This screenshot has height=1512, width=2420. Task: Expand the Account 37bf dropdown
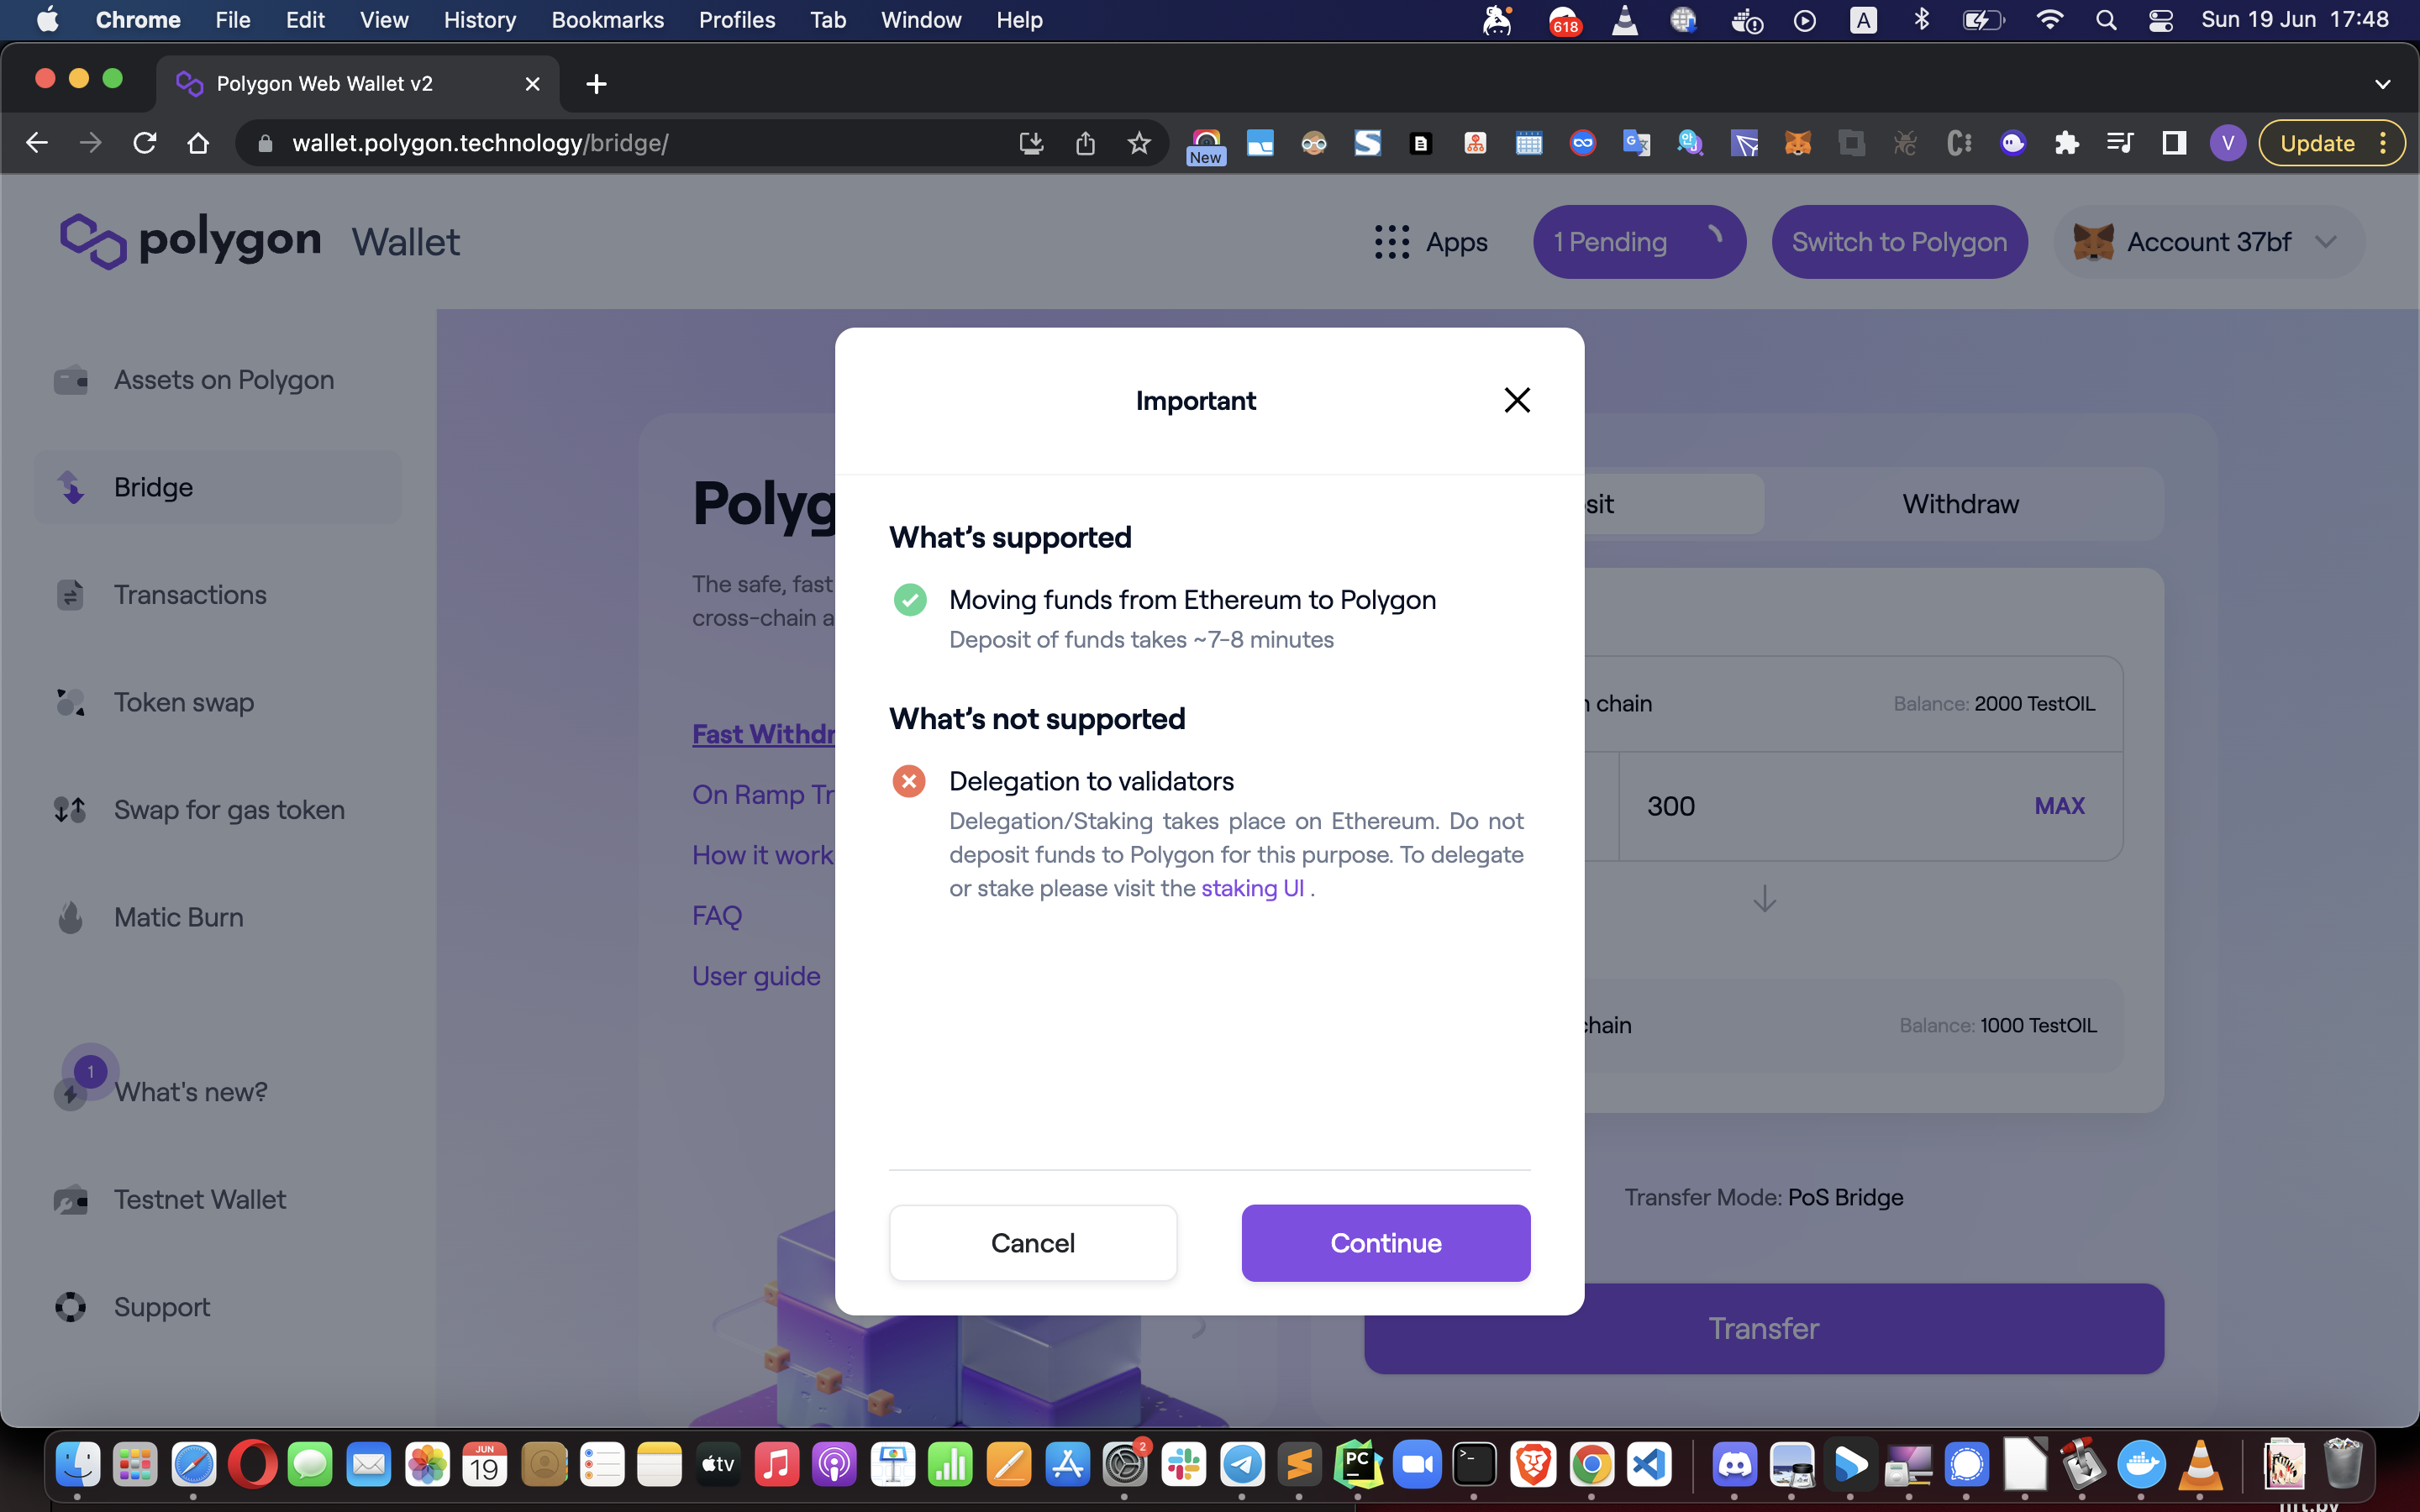click(x=2326, y=242)
